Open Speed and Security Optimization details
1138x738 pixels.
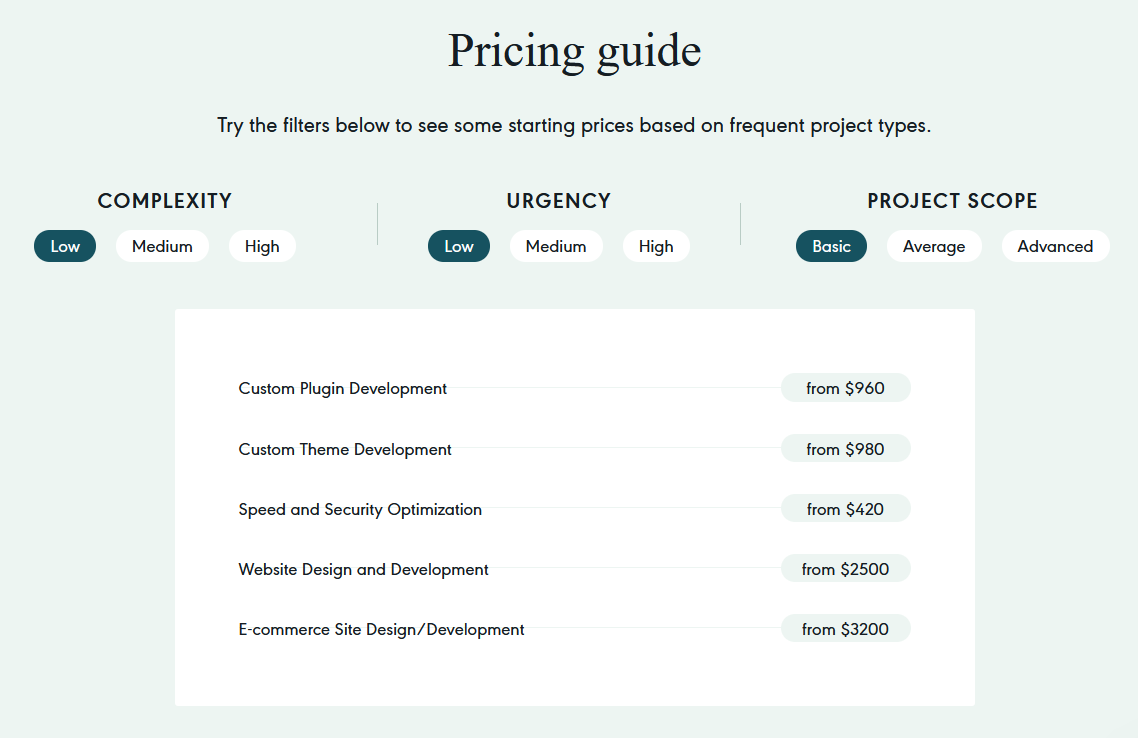click(x=360, y=509)
